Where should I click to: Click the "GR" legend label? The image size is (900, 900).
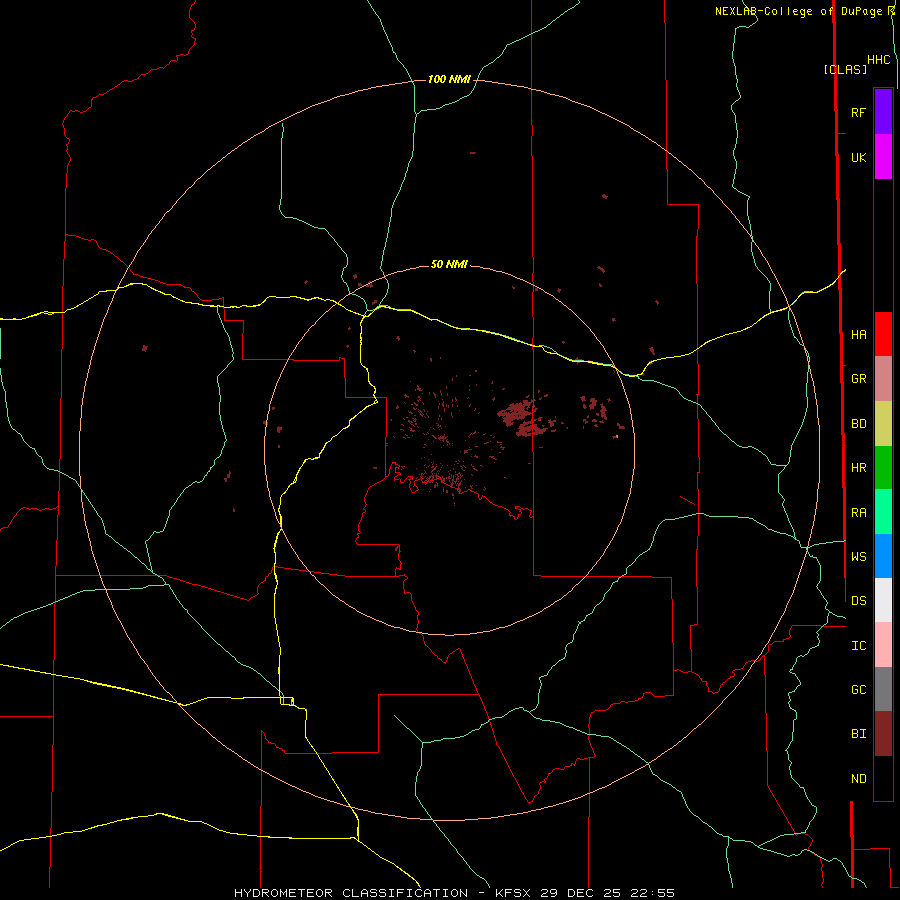858,379
